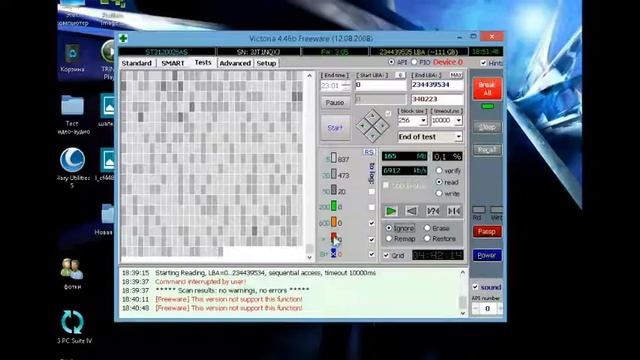Click the red Break All button
The image size is (640, 360).
(487, 89)
